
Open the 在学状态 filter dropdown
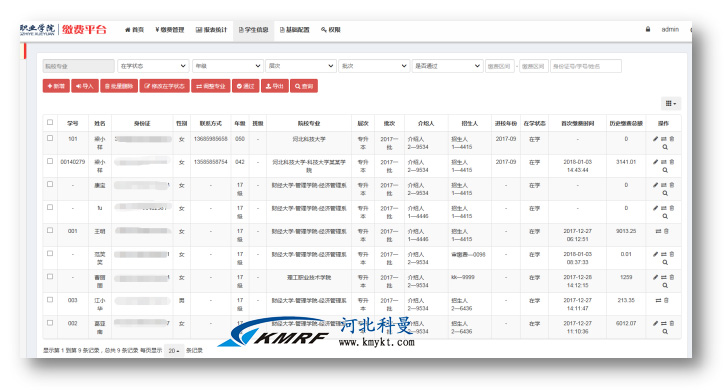click(x=153, y=66)
